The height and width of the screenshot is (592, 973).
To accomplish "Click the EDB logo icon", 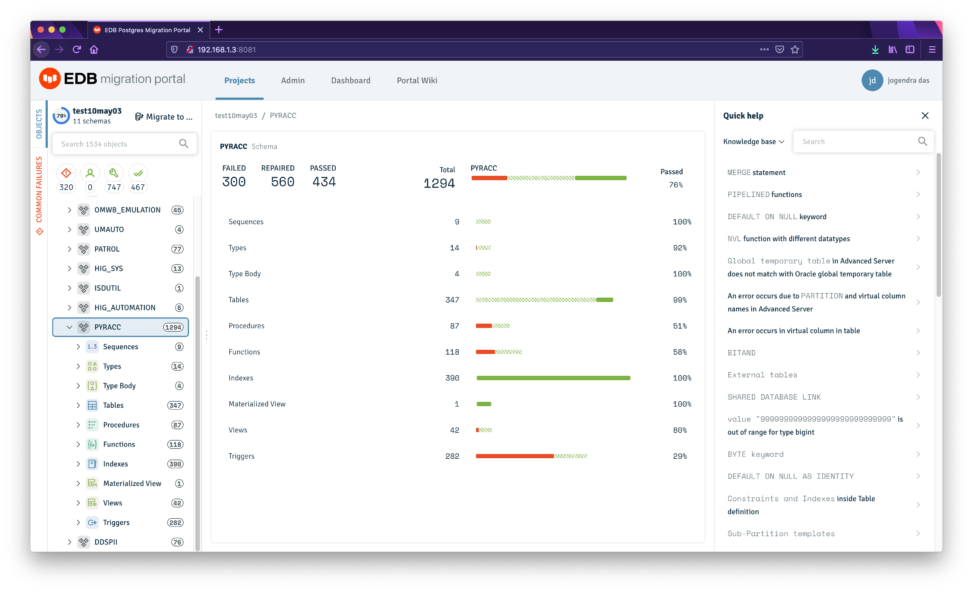I will click(50, 79).
